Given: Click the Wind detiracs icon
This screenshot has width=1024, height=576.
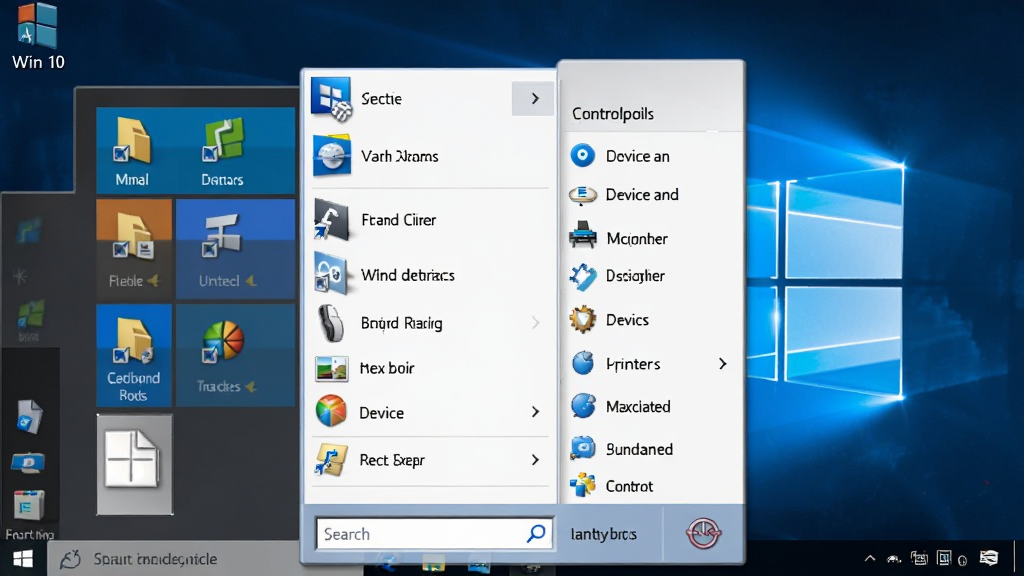Looking at the screenshot, I should point(330,274).
